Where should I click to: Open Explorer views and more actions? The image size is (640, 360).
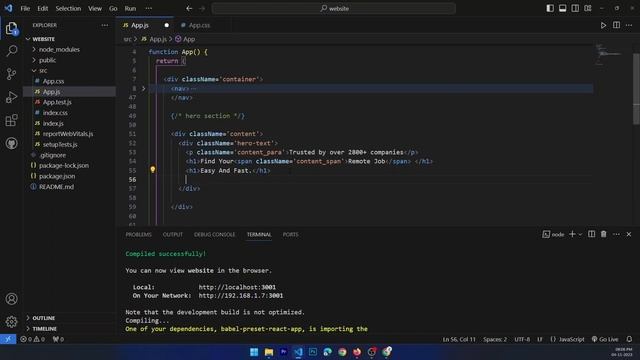pyautogui.click(x=105, y=25)
